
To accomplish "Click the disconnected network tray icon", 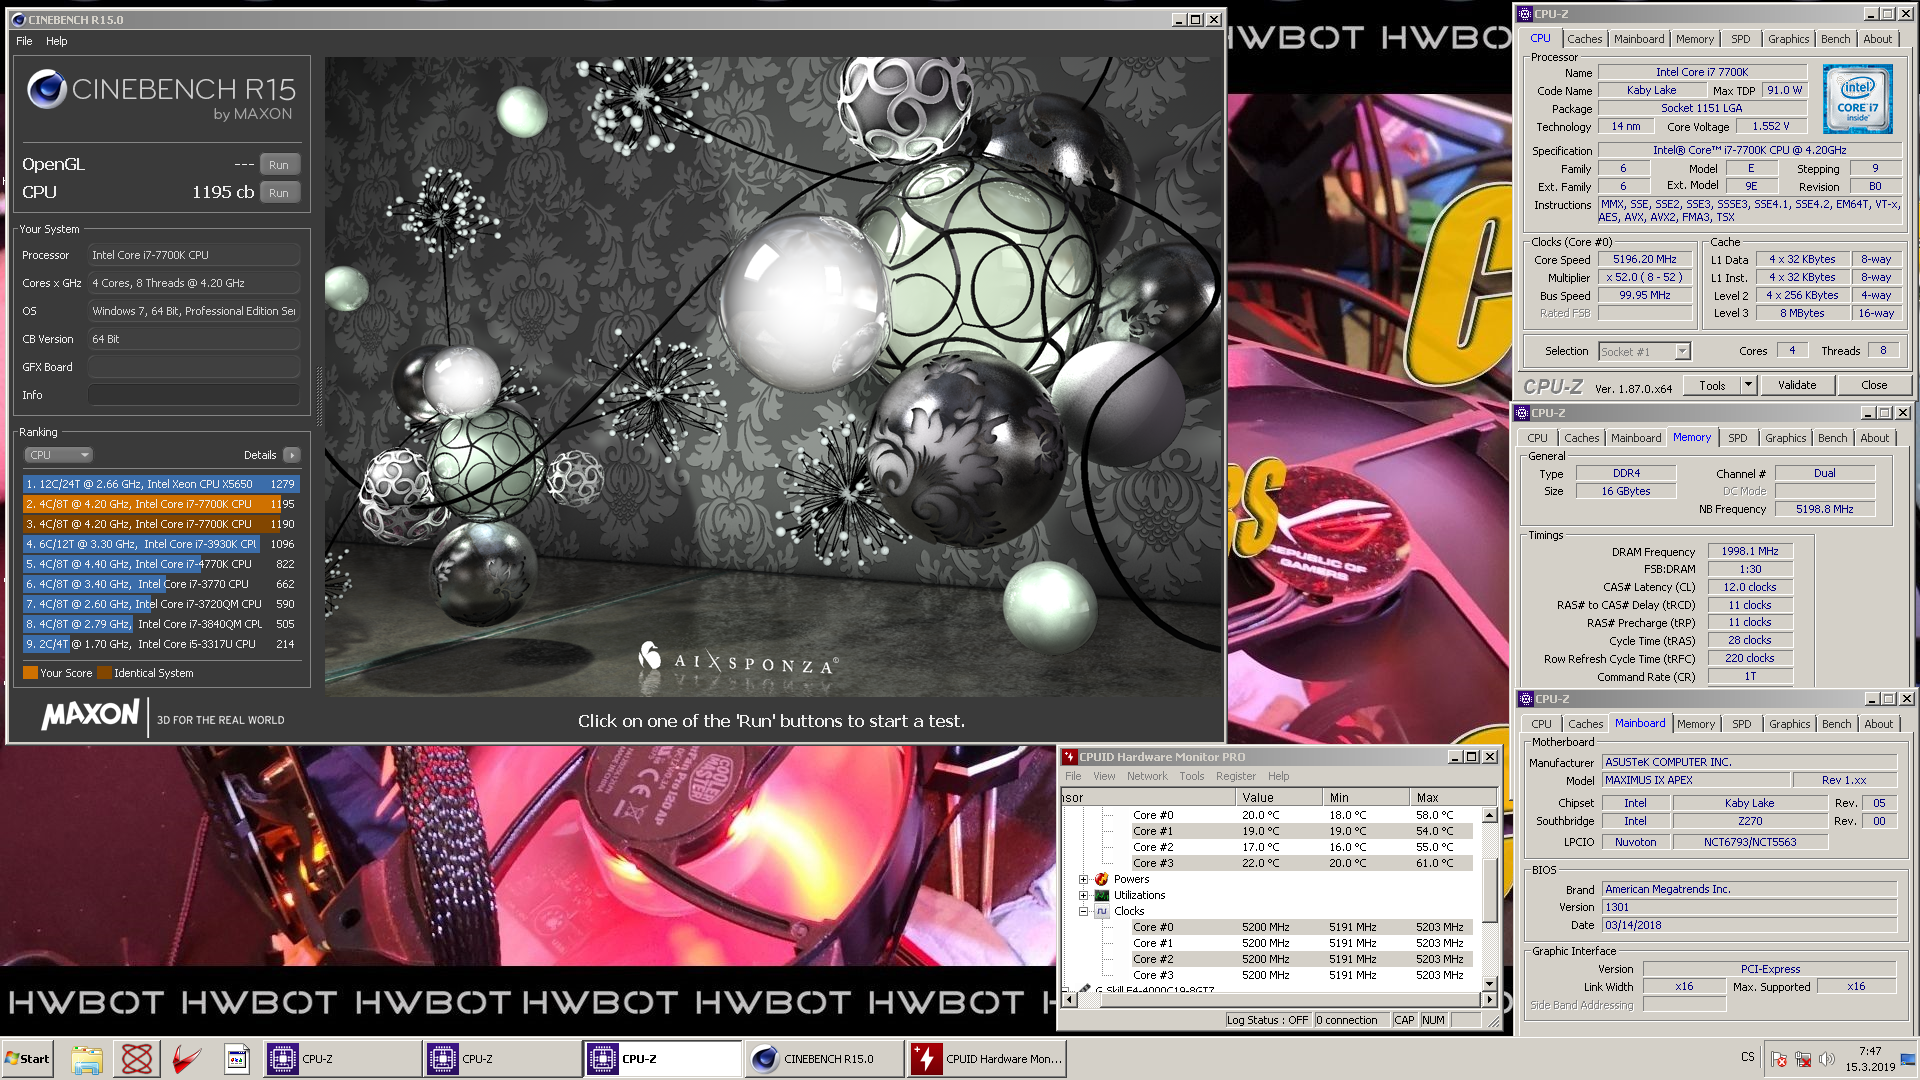I will [1803, 1059].
